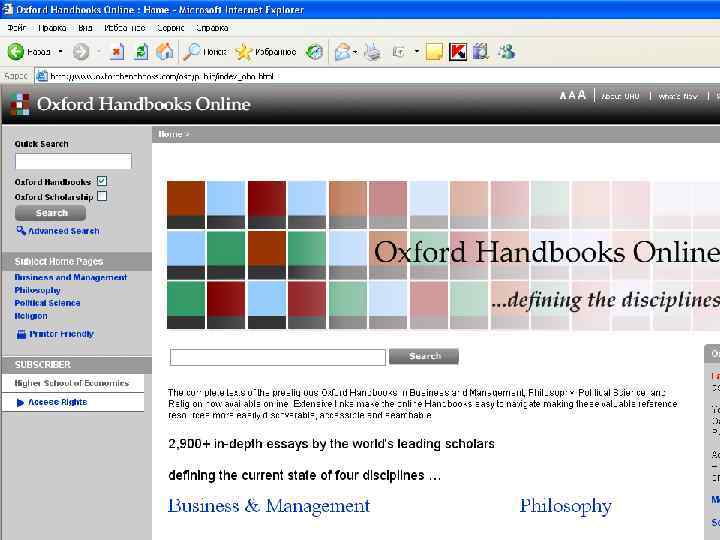
Task: Open Business and Management sidebar link
Action: 70,277
